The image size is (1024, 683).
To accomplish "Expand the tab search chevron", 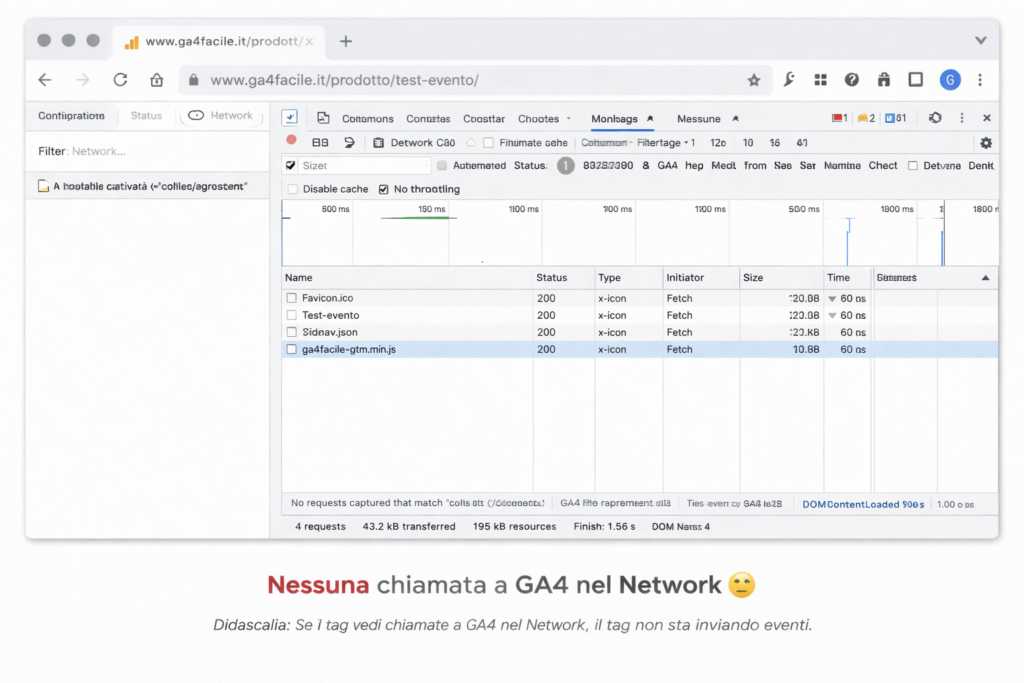I will 980,40.
